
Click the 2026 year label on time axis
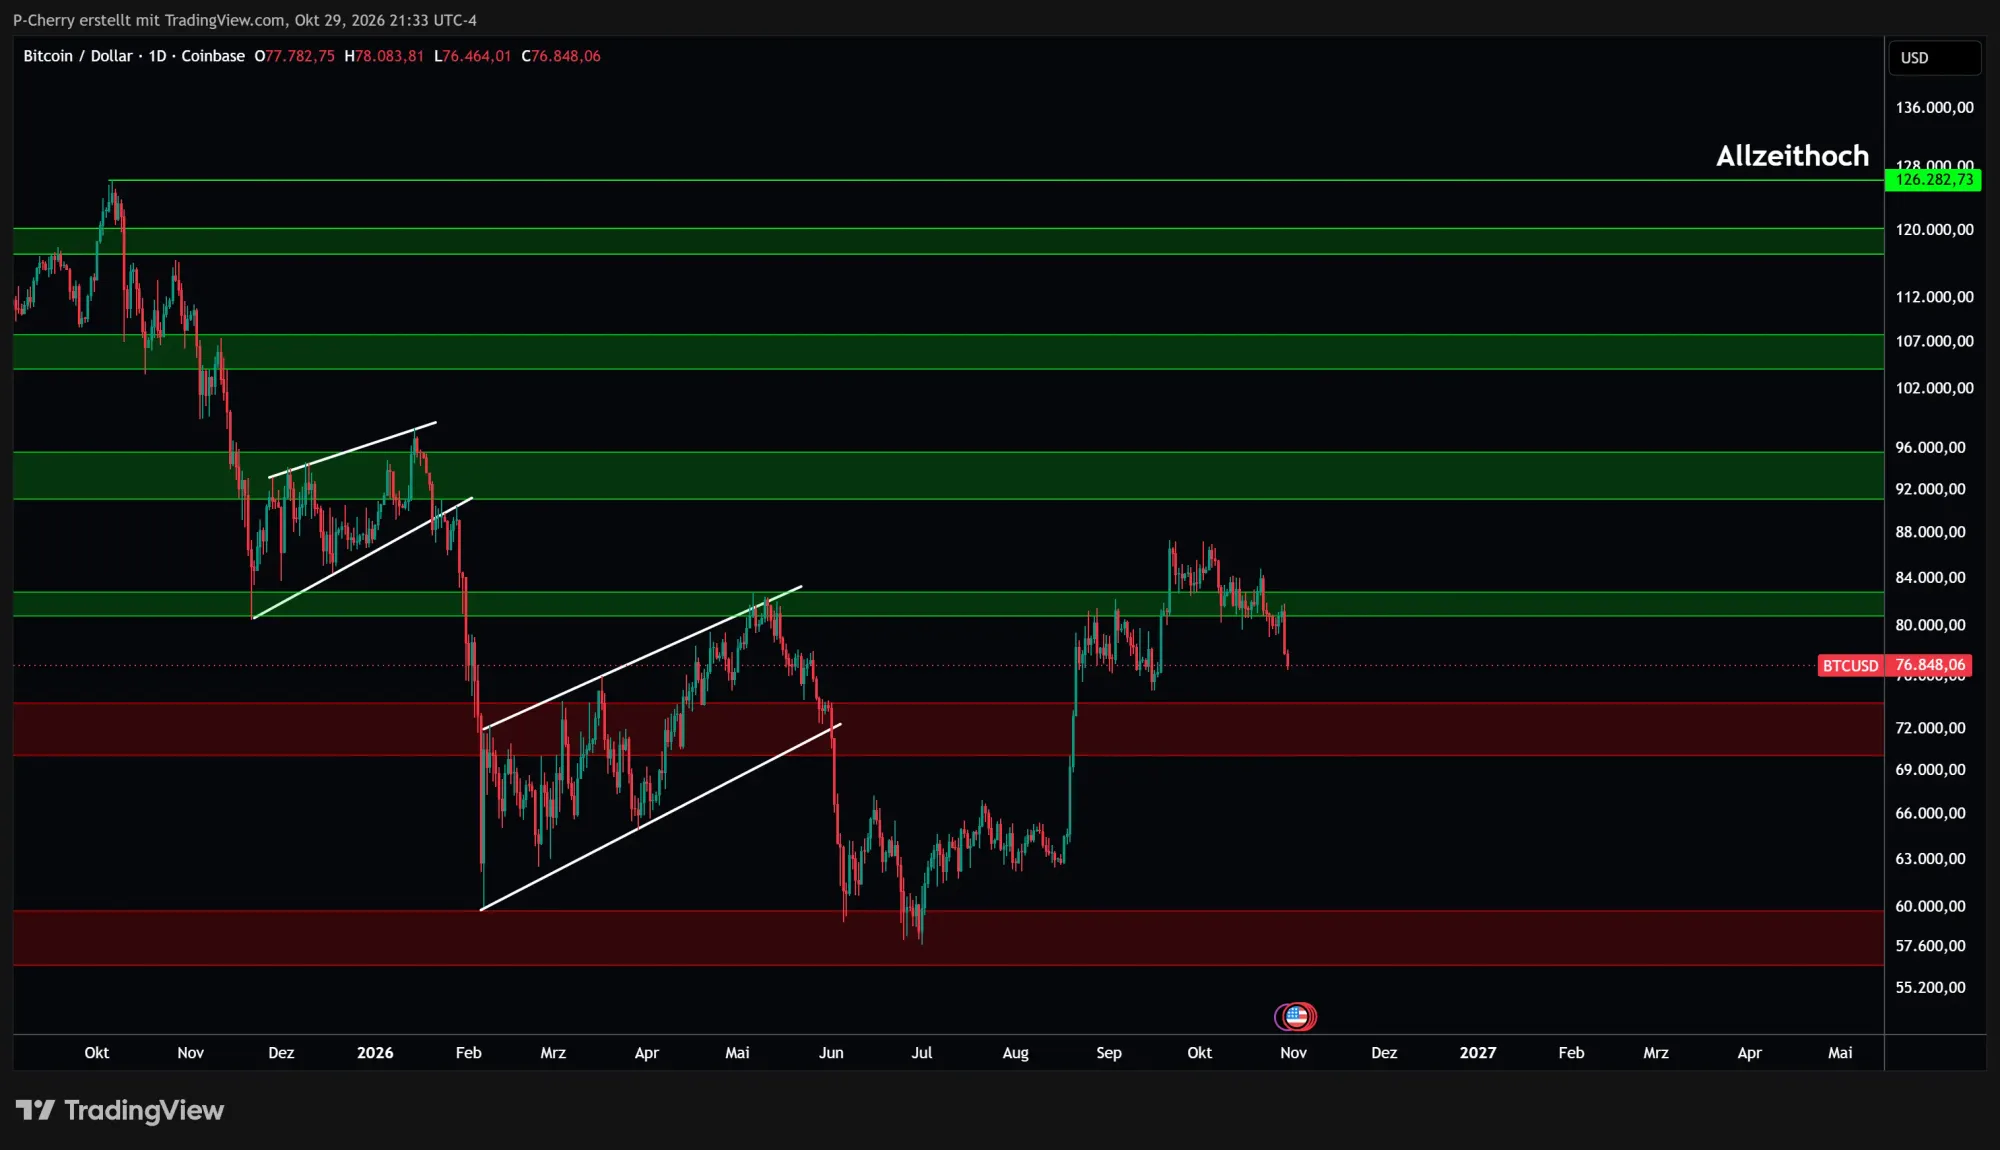[375, 1053]
